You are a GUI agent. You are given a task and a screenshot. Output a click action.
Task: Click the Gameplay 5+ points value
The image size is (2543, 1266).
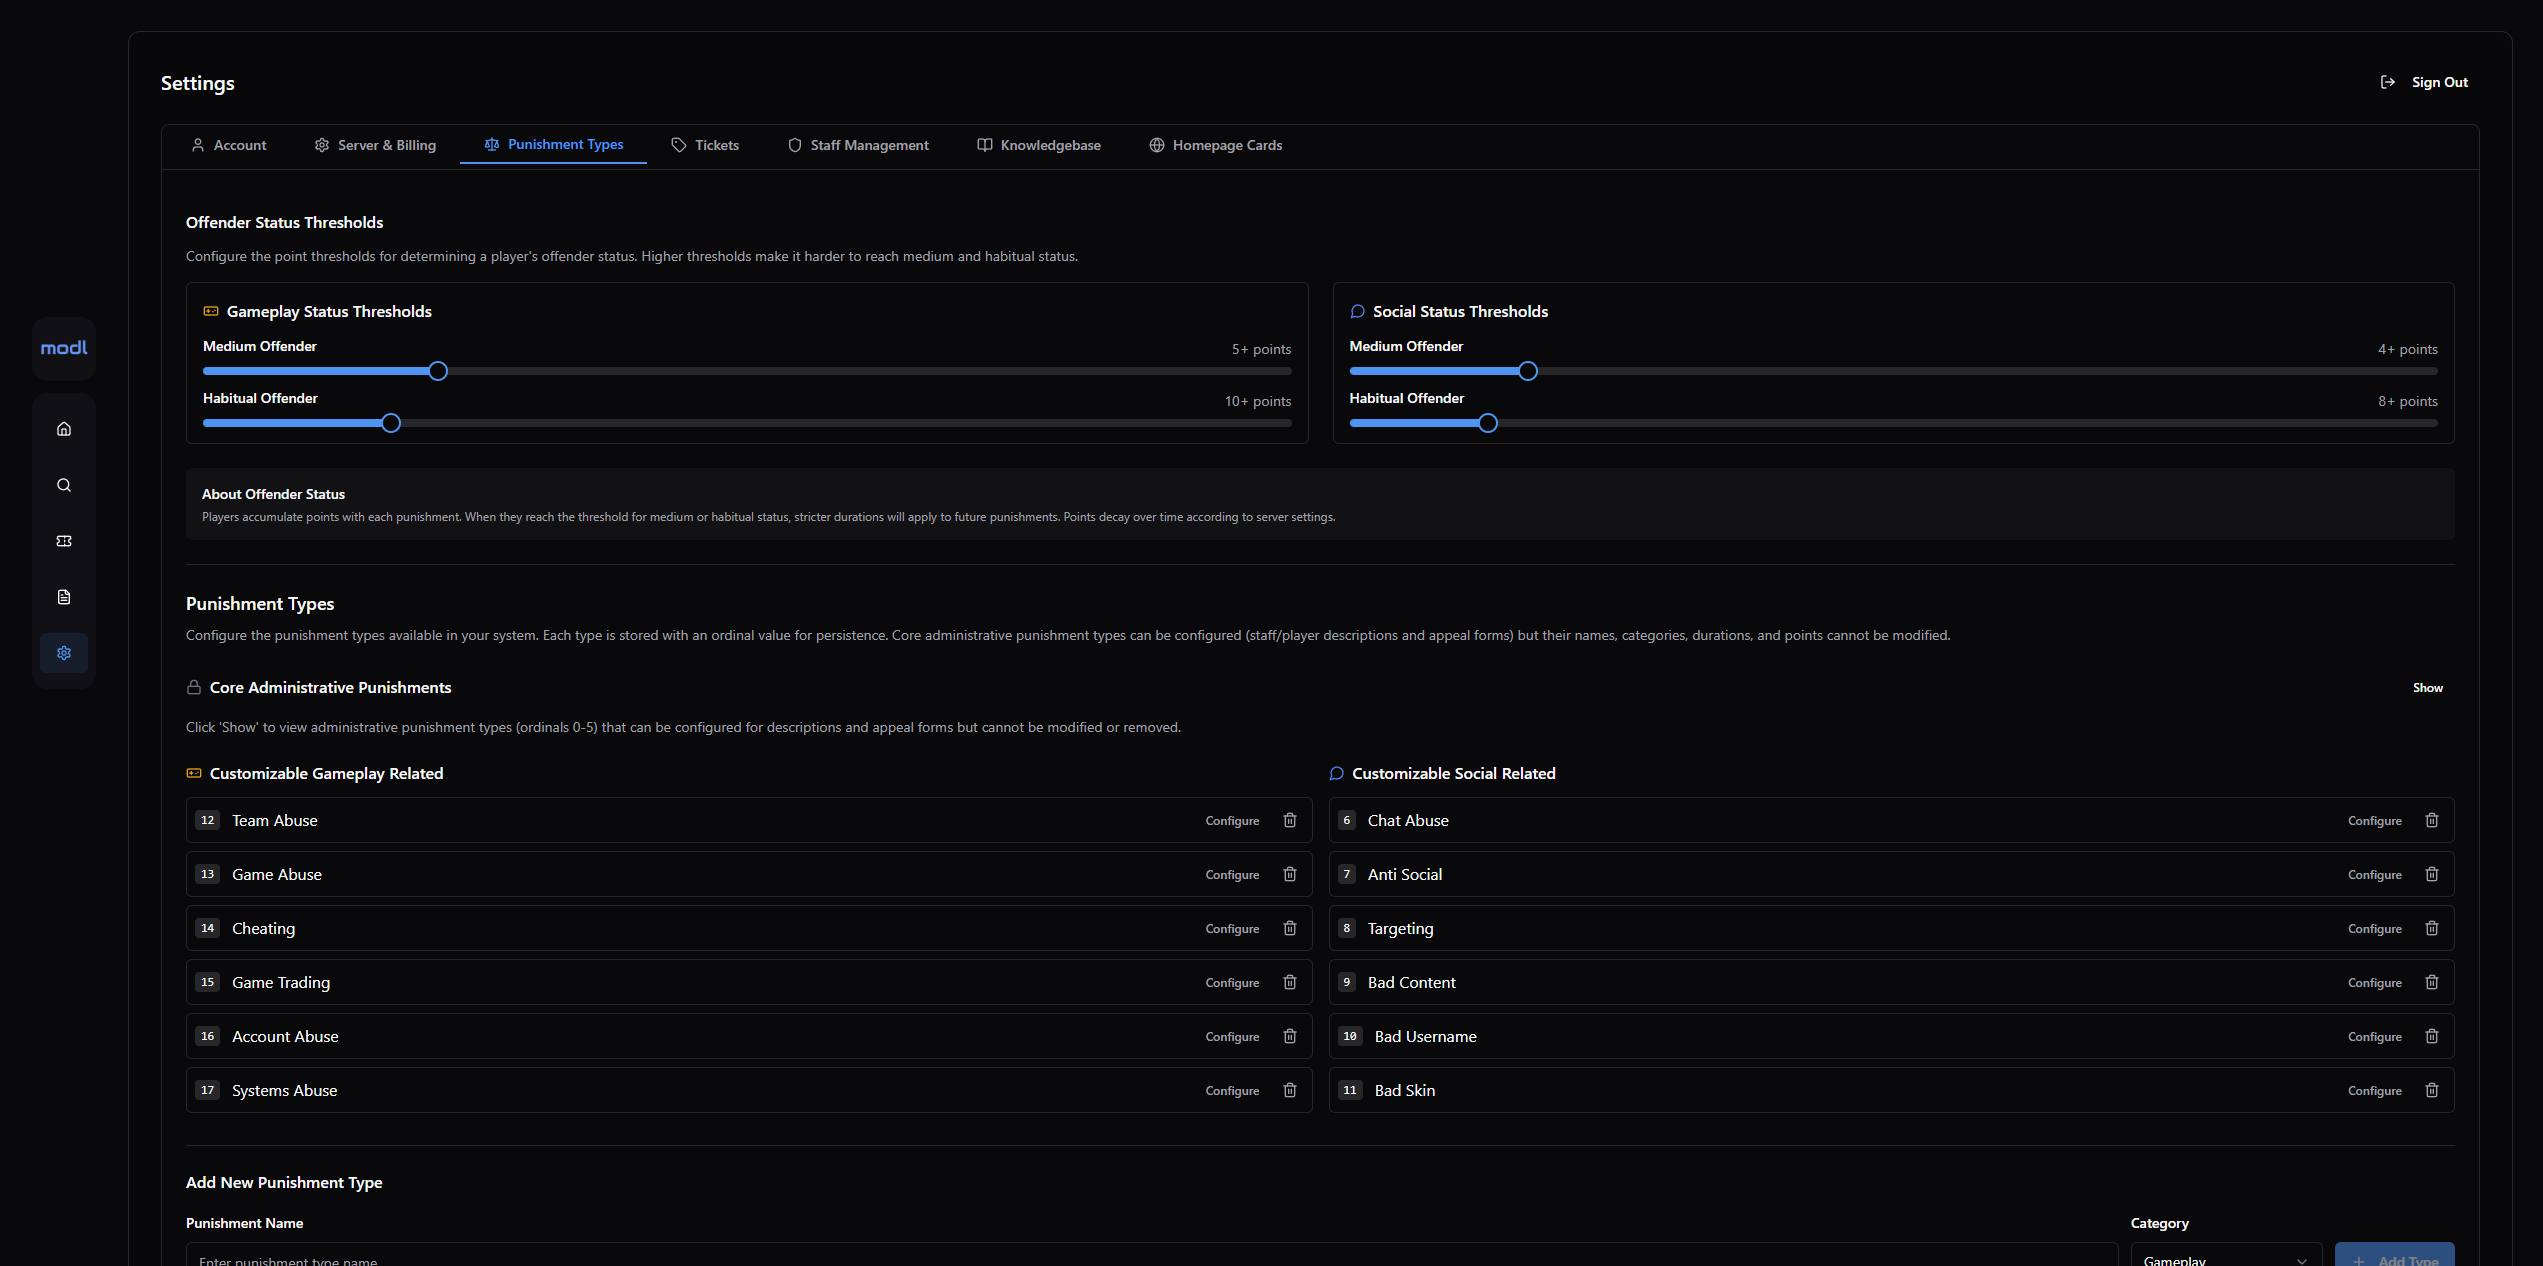(x=1261, y=349)
